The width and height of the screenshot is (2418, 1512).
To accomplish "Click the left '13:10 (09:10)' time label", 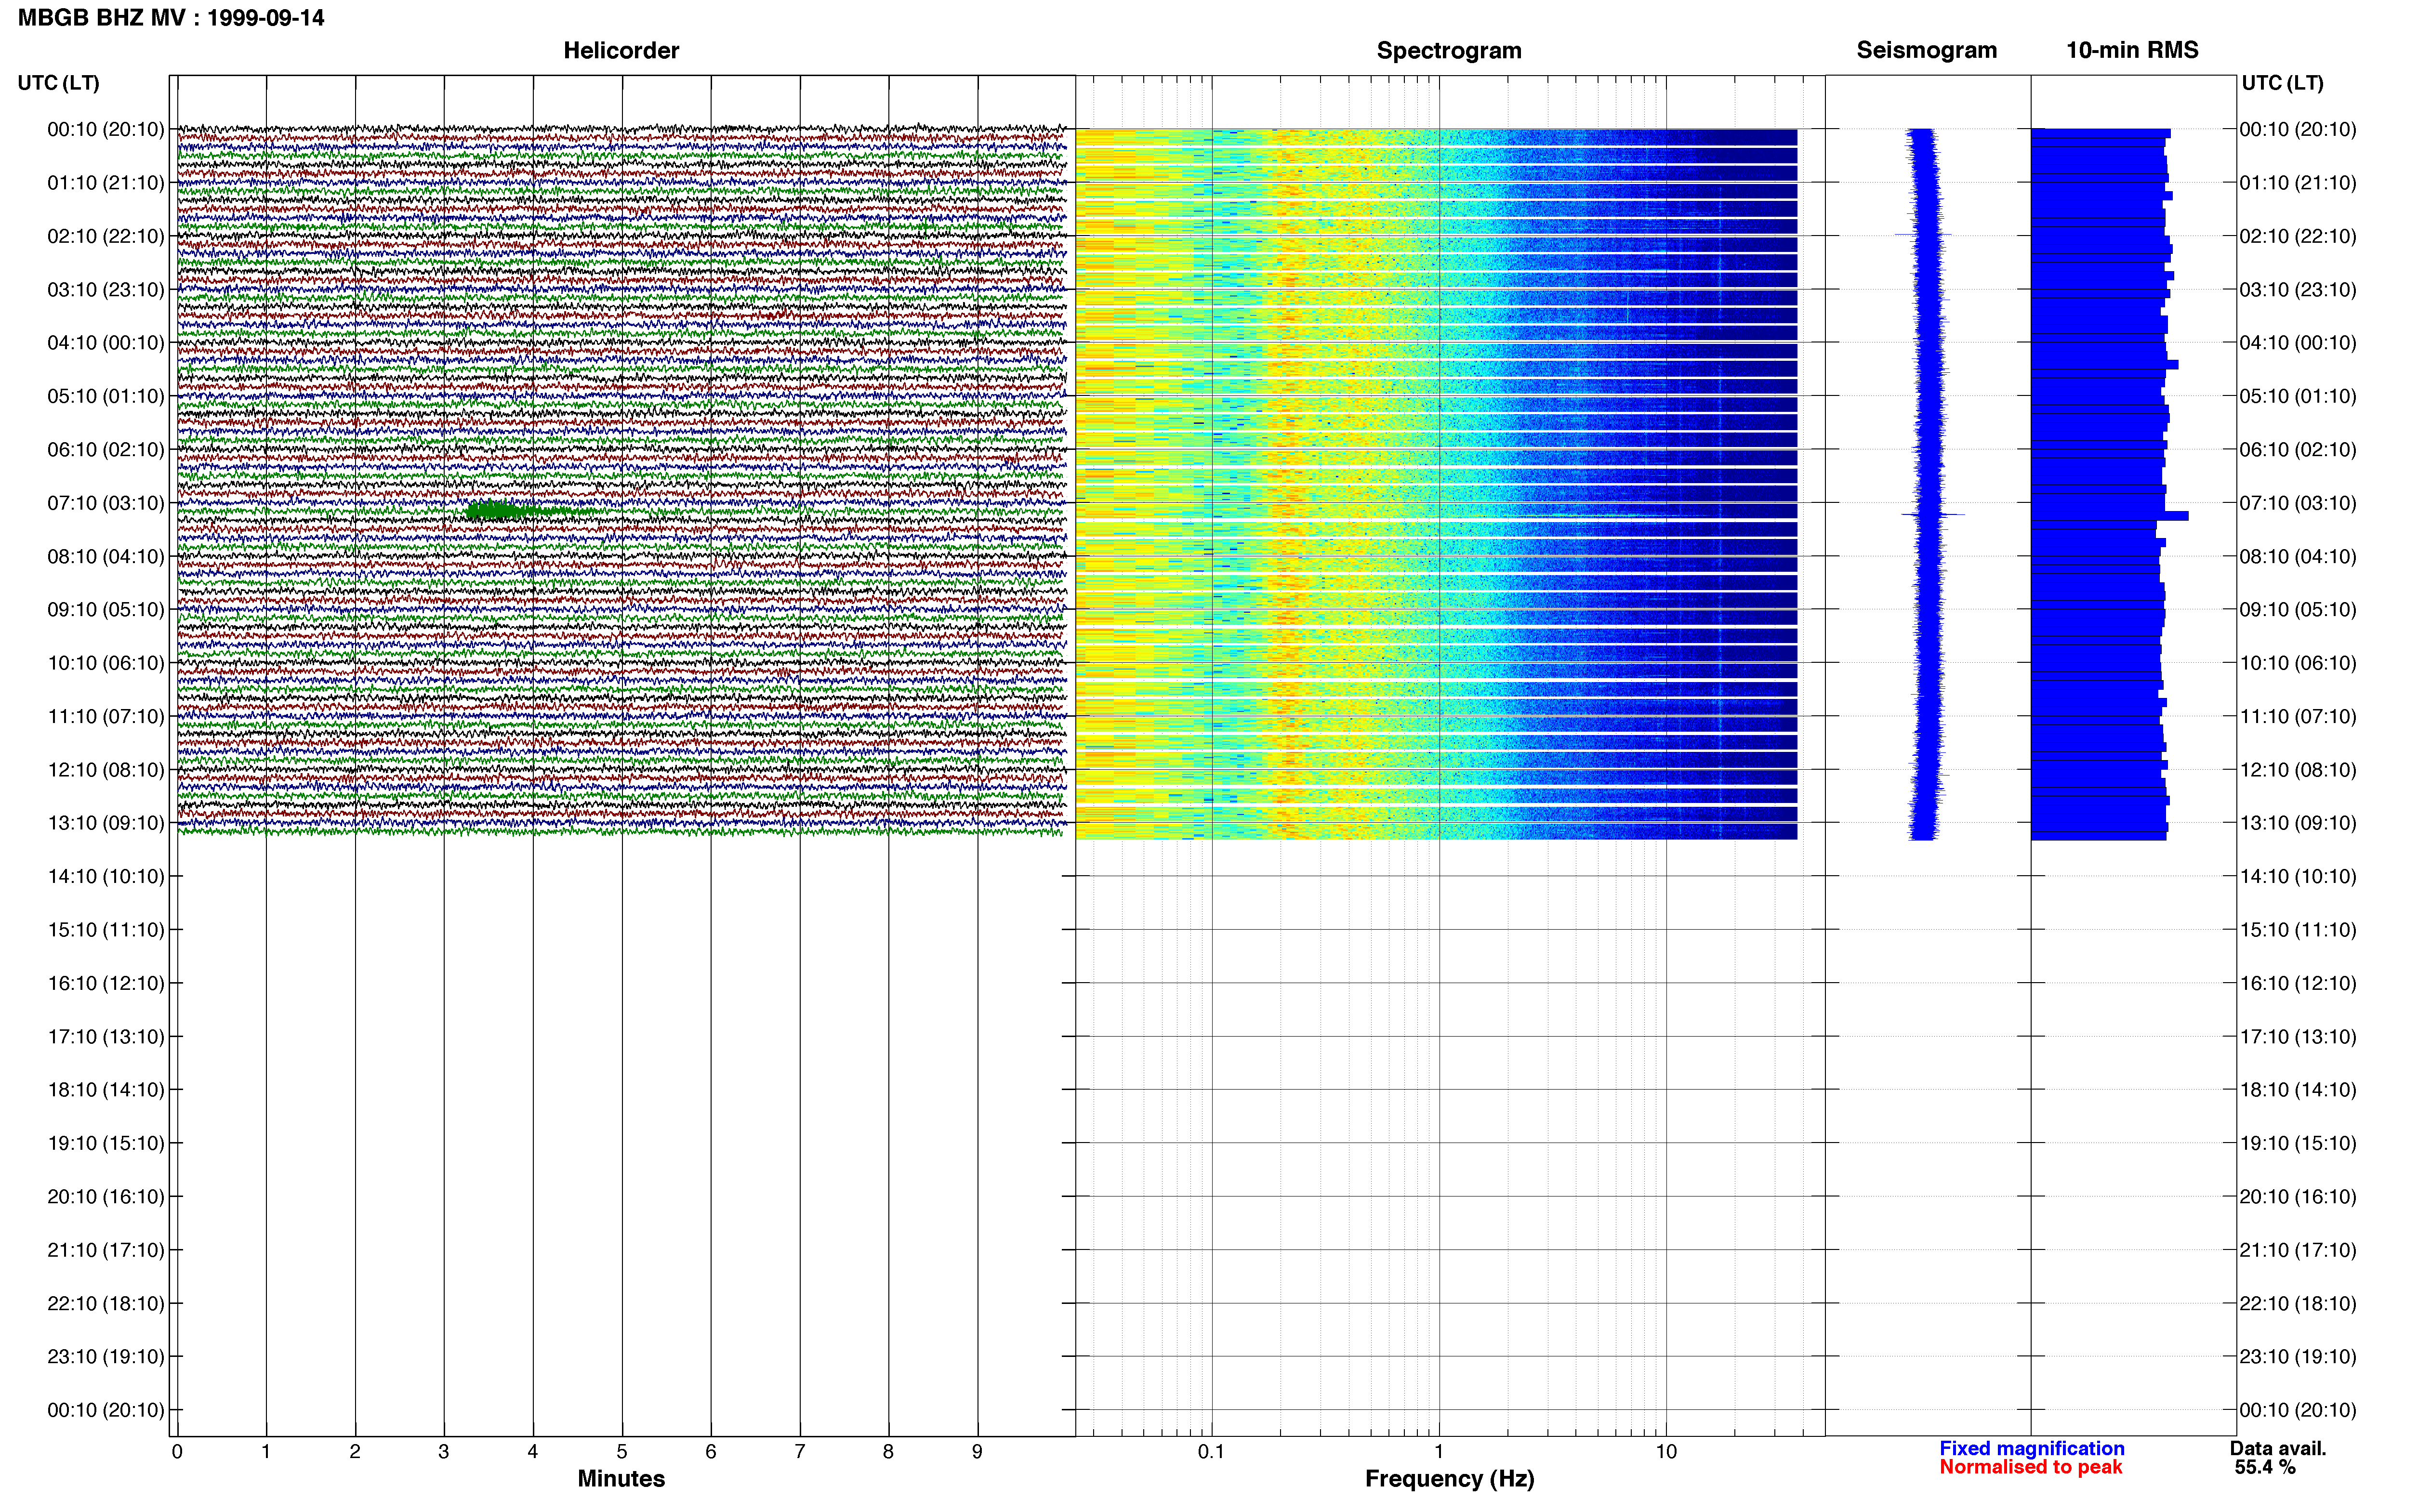I will tap(106, 823).
